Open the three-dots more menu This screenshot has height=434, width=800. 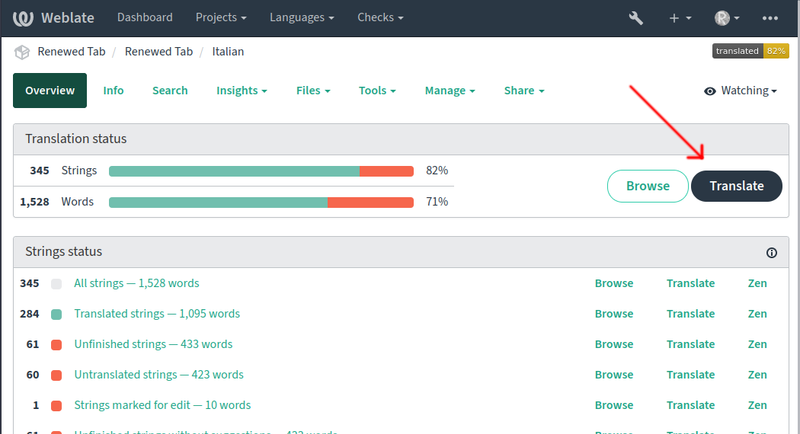770,18
